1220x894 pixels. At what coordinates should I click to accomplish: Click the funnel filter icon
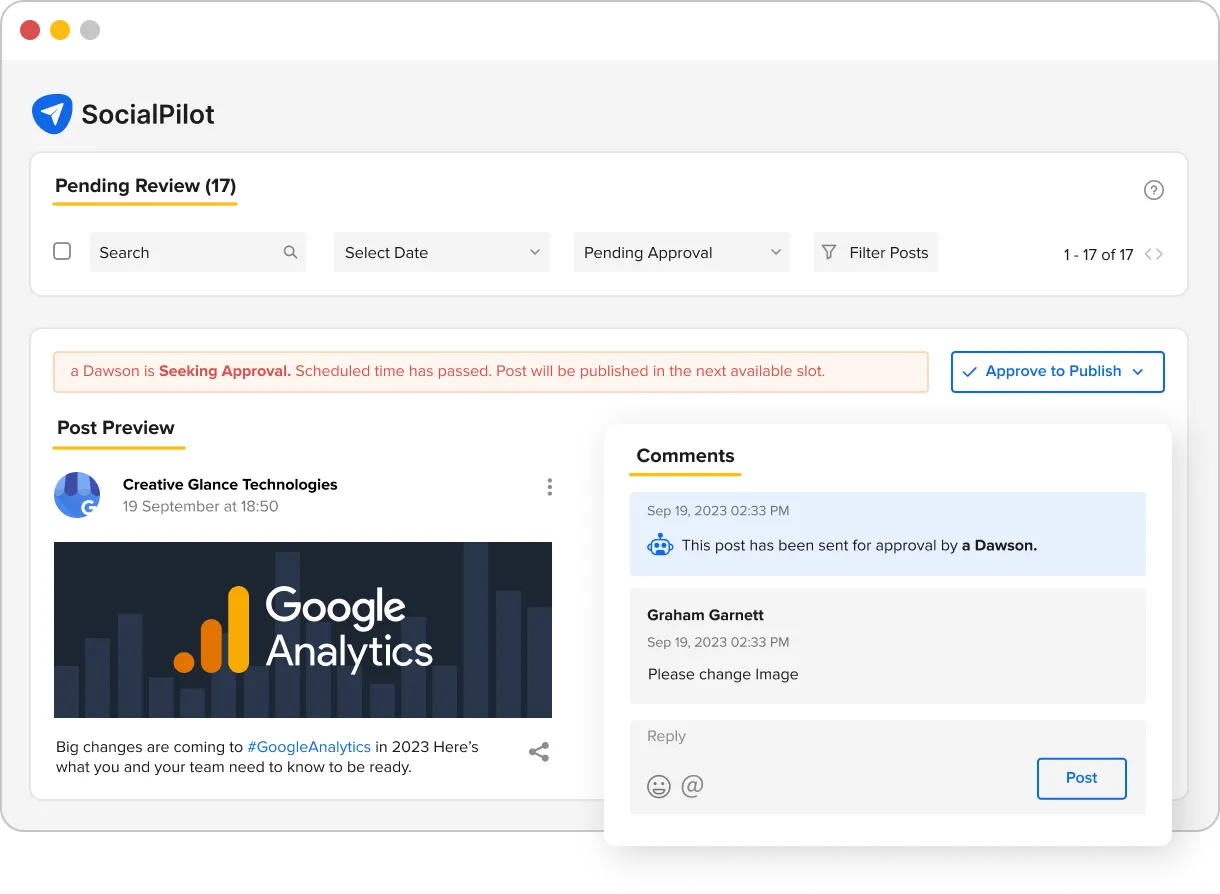tap(829, 252)
